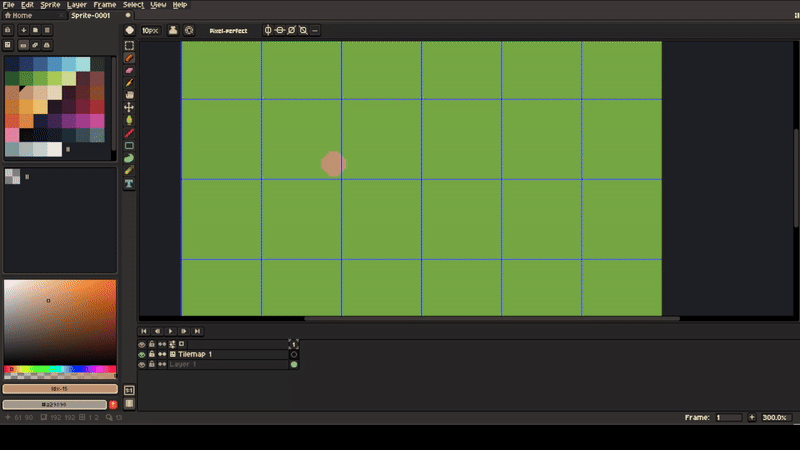
Task: Pick the Eyedropper tool
Action: [x=129, y=82]
